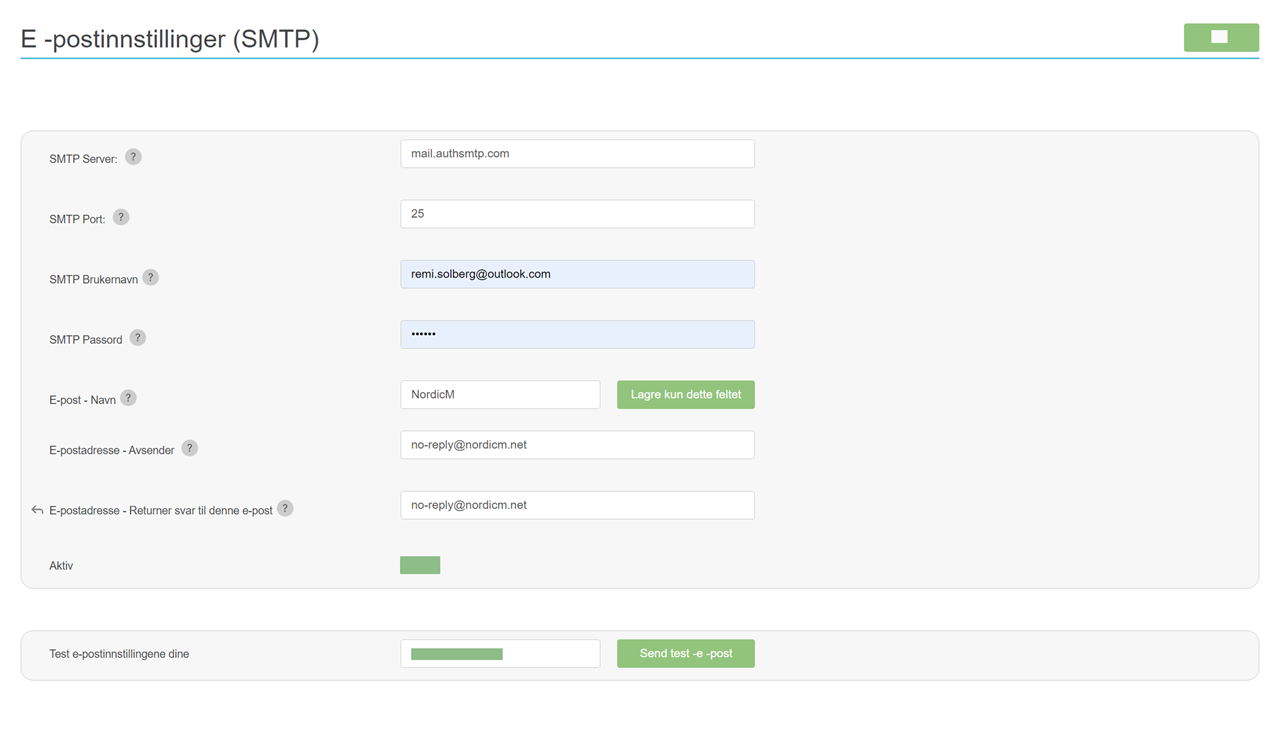
Task: Click the test e-mail recipient input field
Action: coord(500,654)
